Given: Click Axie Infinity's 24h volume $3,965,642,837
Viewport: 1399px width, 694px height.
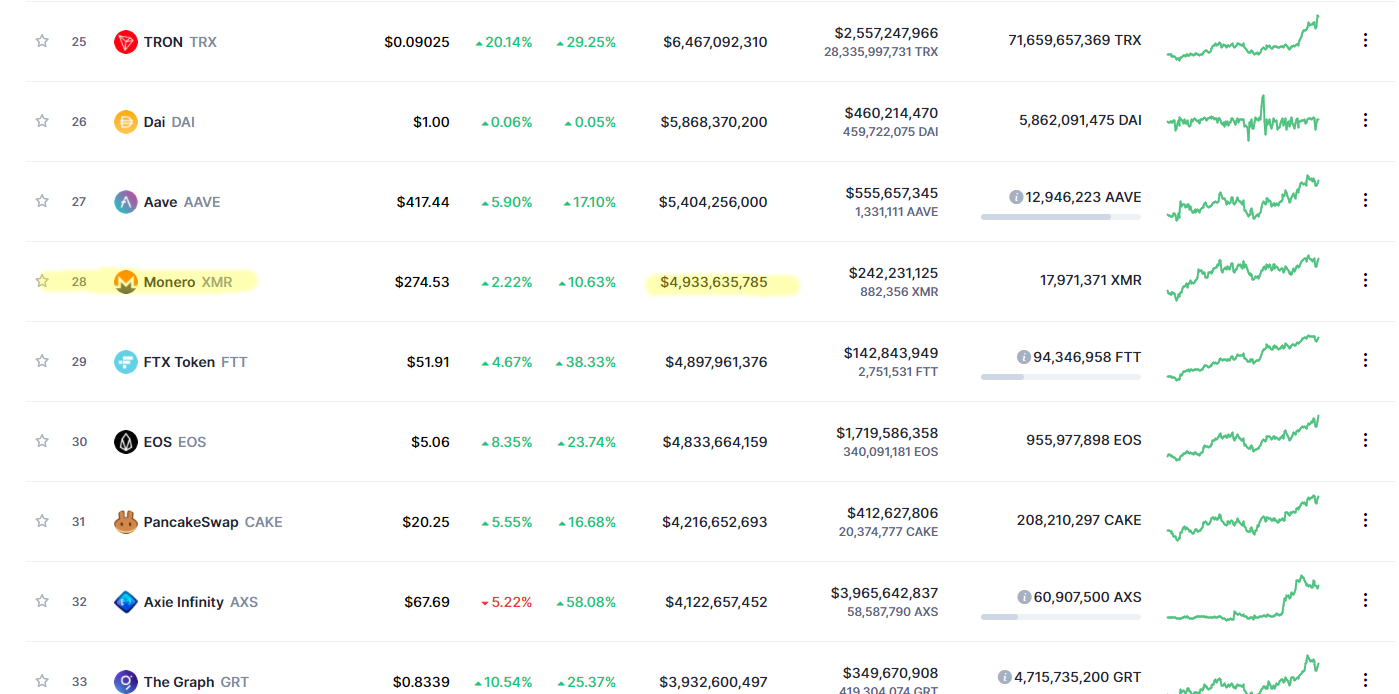Looking at the screenshot, I should (x=884, y=593).
